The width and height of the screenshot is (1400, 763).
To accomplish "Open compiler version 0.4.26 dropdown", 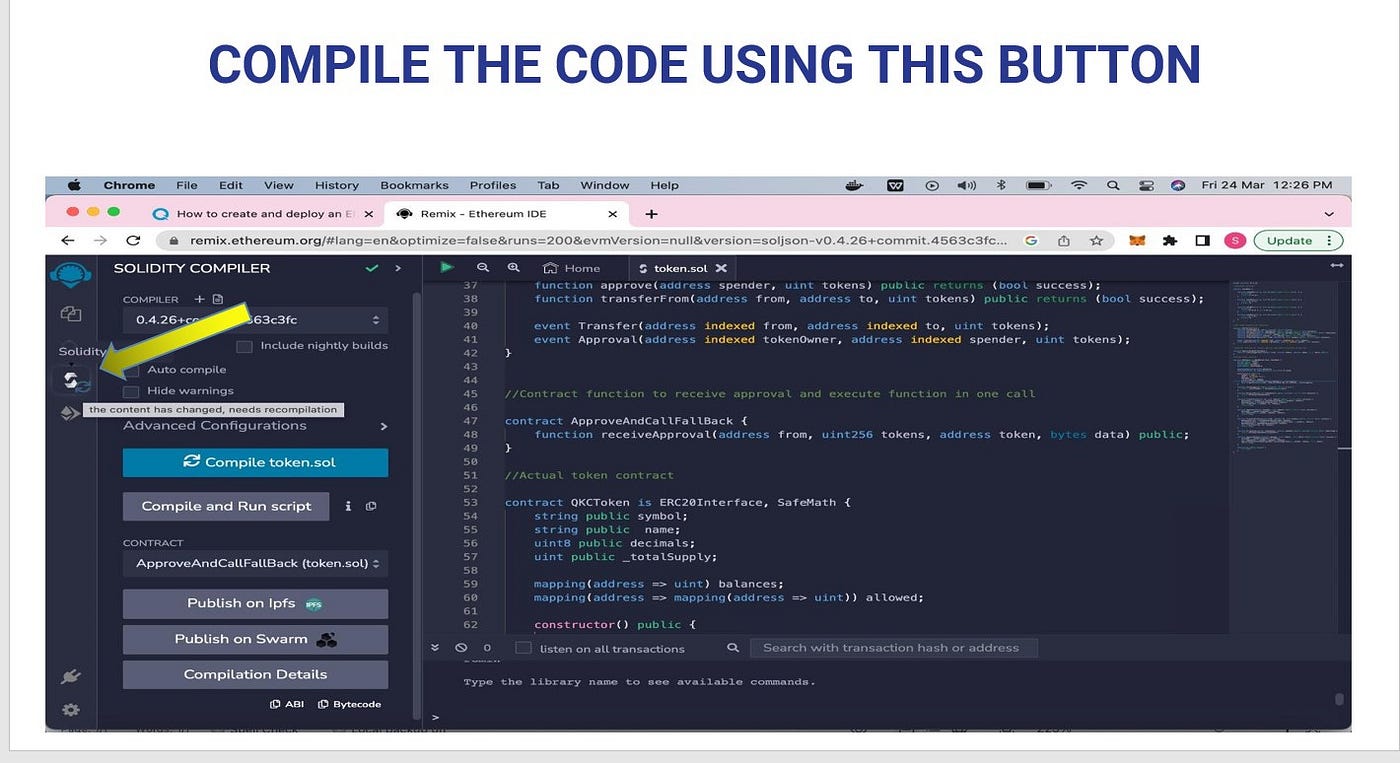I will (255, 320).
